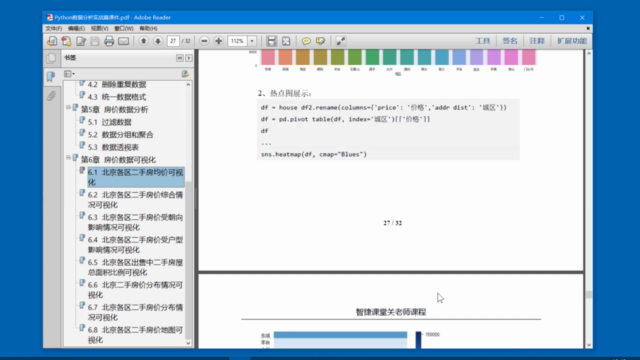Select the 第6章 chapter bookmark
The height and width of the screenshot is (360, 640).
pos(118,160)
